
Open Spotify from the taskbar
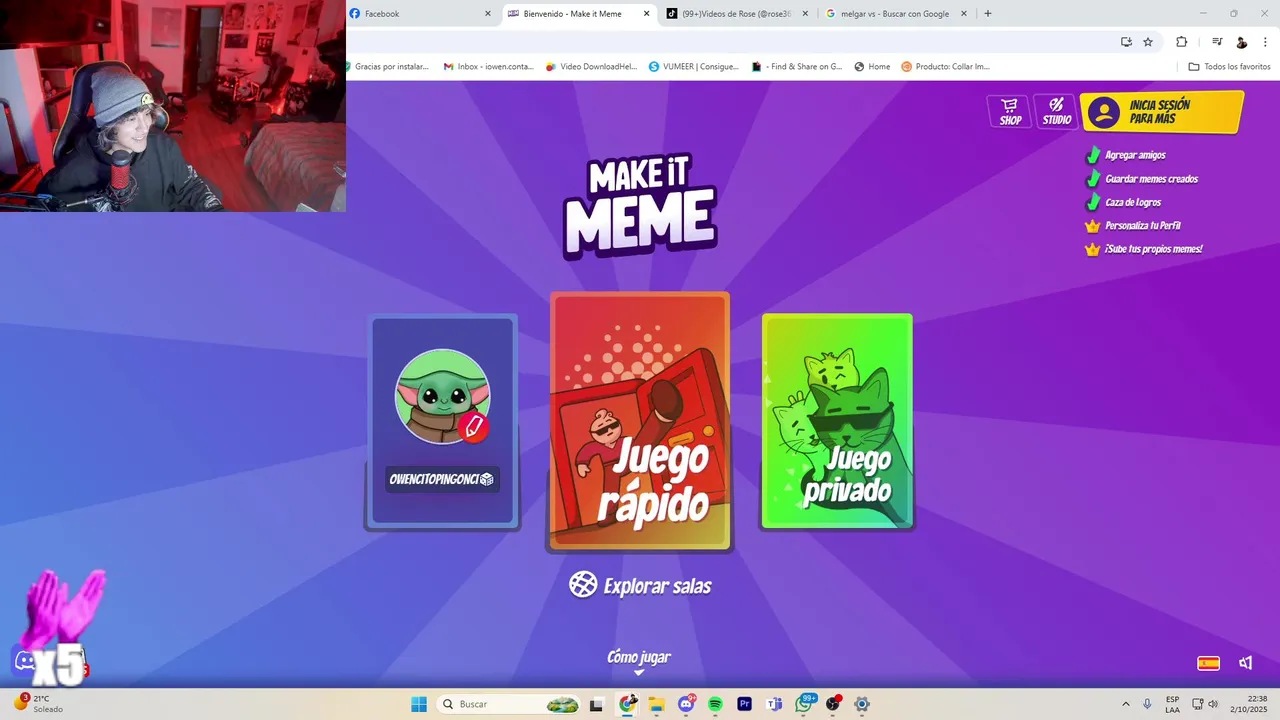pyautogui.click(x=715, y=704)
